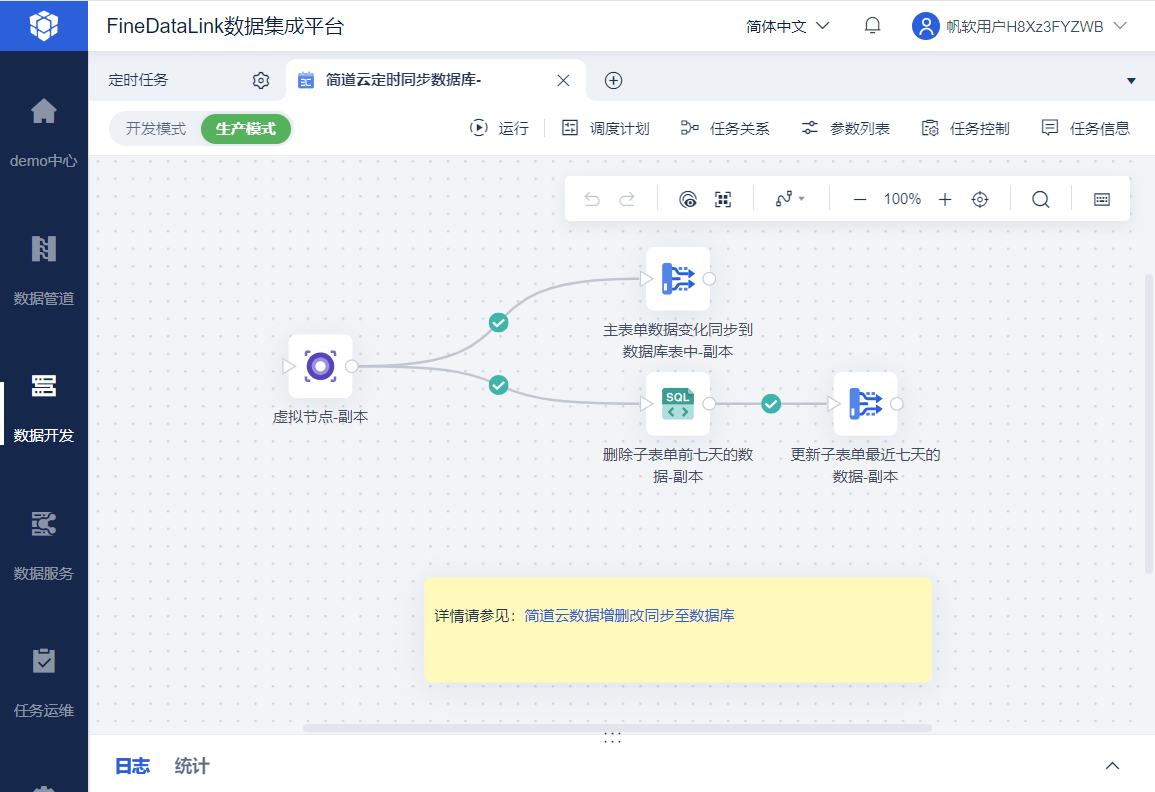Open the tab list dropdown arrow
Screen dimensions: 1155x792
[1131, 81]
